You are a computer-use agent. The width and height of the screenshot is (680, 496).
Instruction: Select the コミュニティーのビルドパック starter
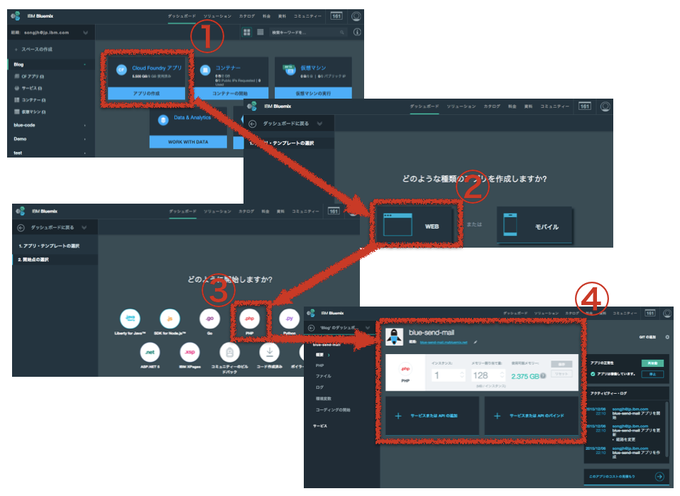229,352
